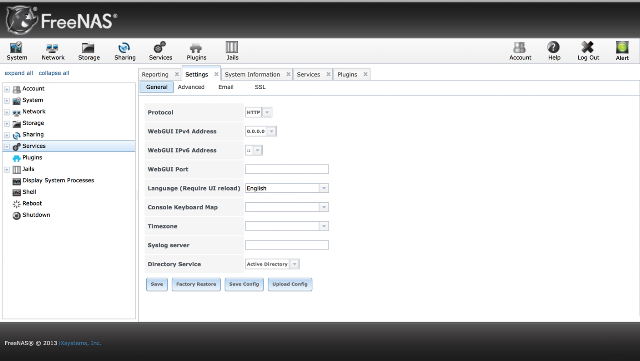Click the Sharing toolbar icon
This screenshot has width=640, height=361.
click(x=124, y=51)
